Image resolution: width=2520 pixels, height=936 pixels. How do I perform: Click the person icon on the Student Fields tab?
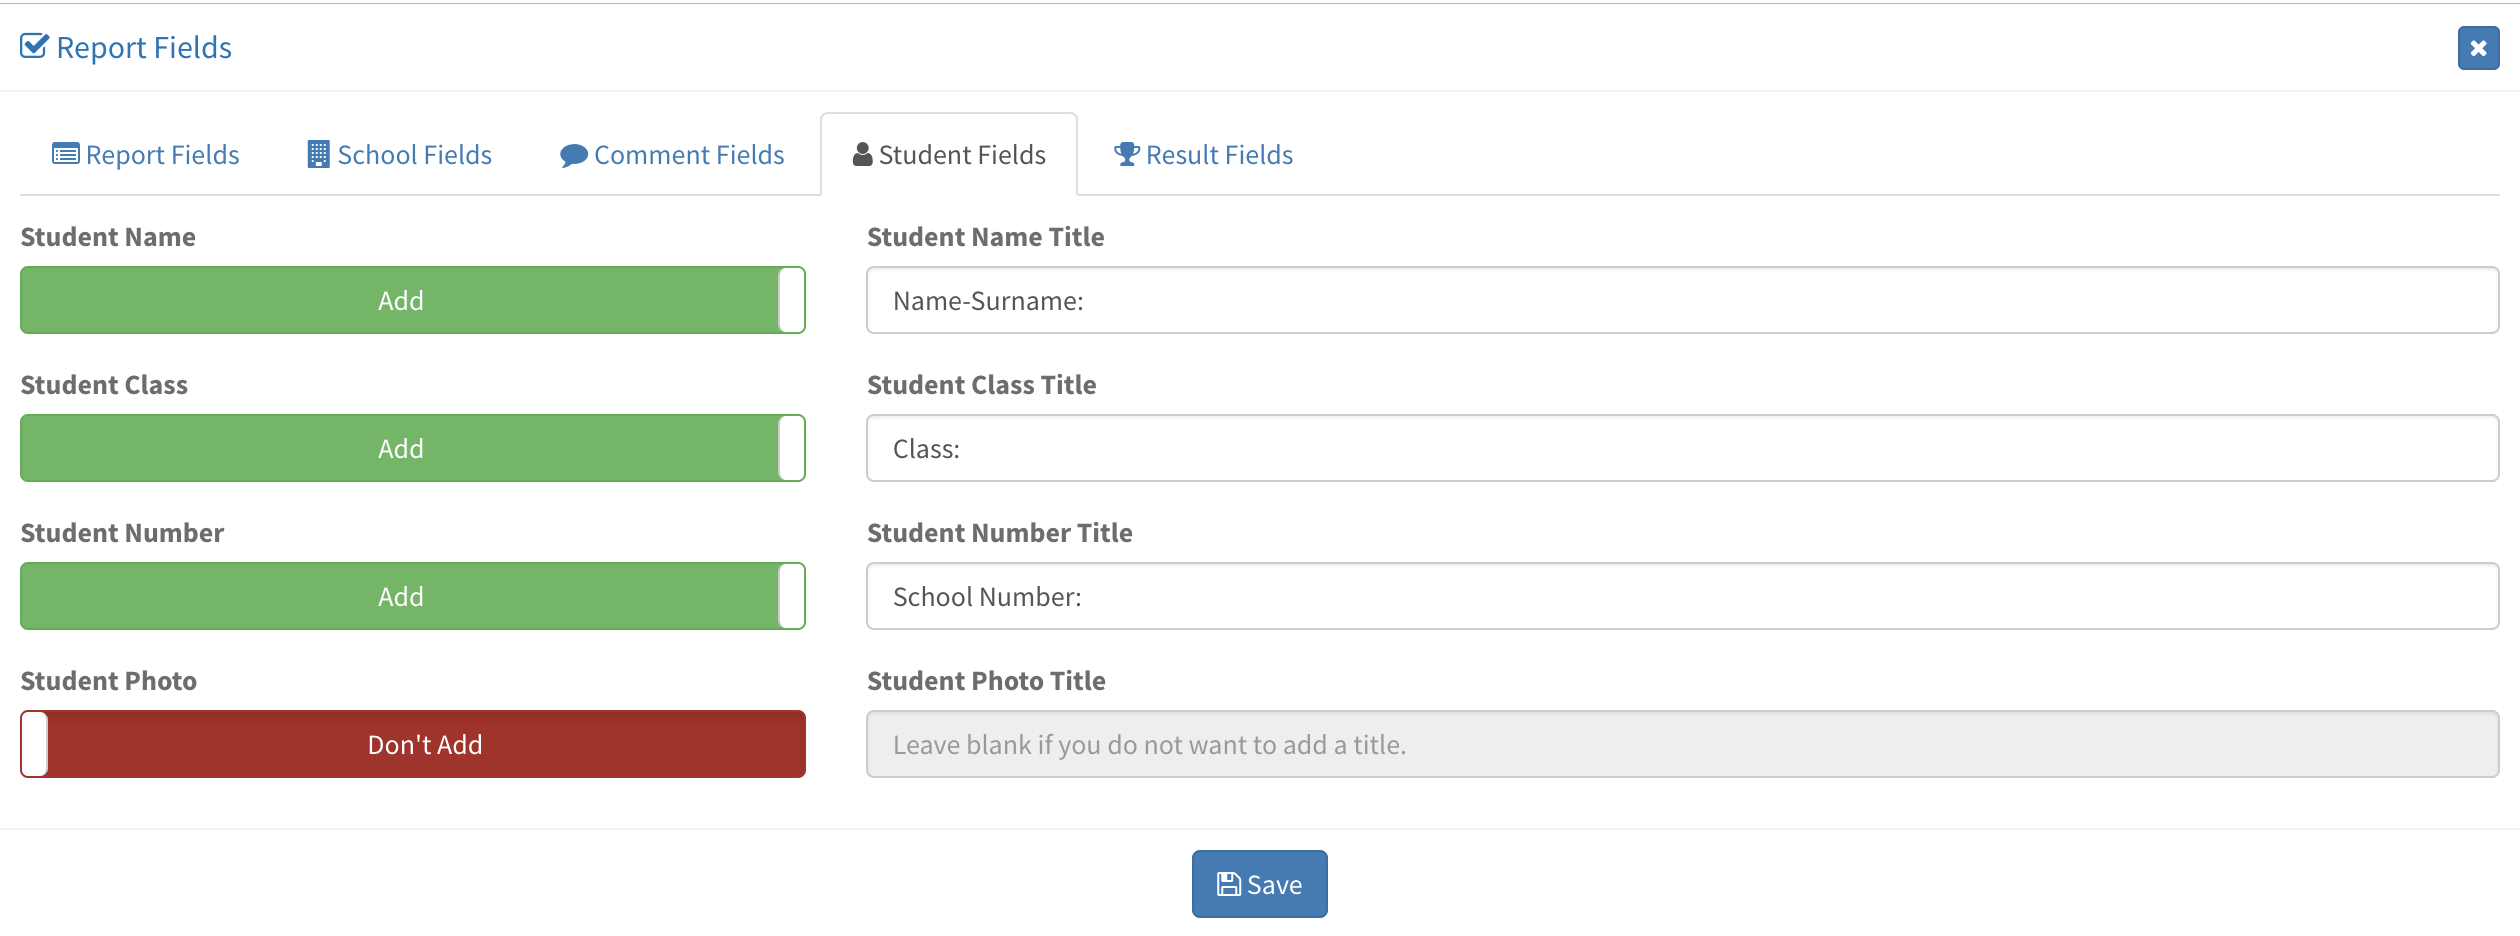click(x=863, y=154)
